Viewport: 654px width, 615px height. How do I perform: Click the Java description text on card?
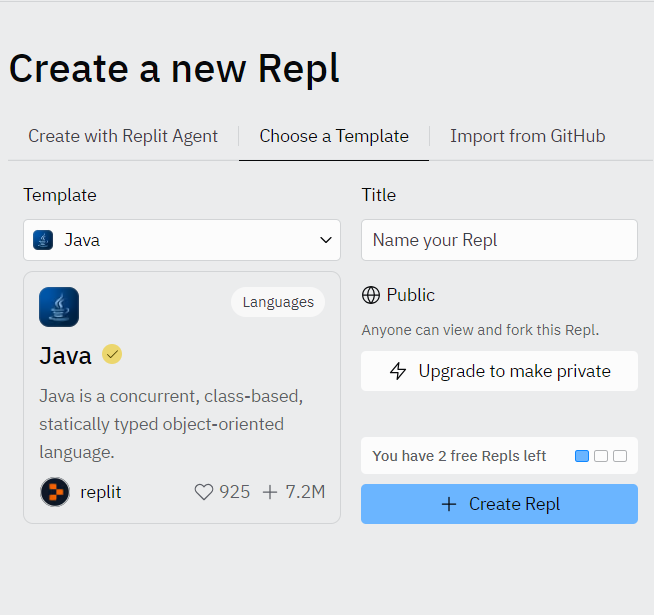(171, 424)
